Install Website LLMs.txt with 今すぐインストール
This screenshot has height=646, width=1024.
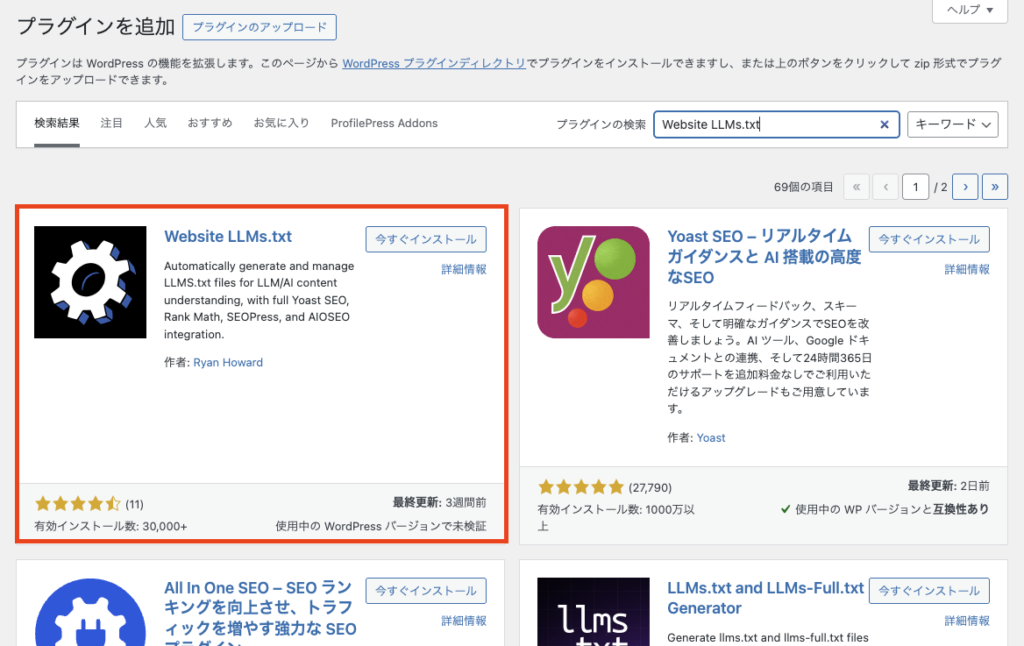point(425,239)
